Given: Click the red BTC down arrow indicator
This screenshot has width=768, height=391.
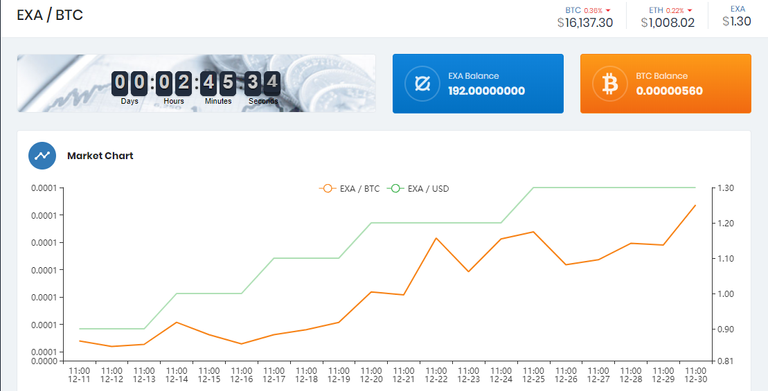Looking at the screenshot, I should (x=608, y=10).
